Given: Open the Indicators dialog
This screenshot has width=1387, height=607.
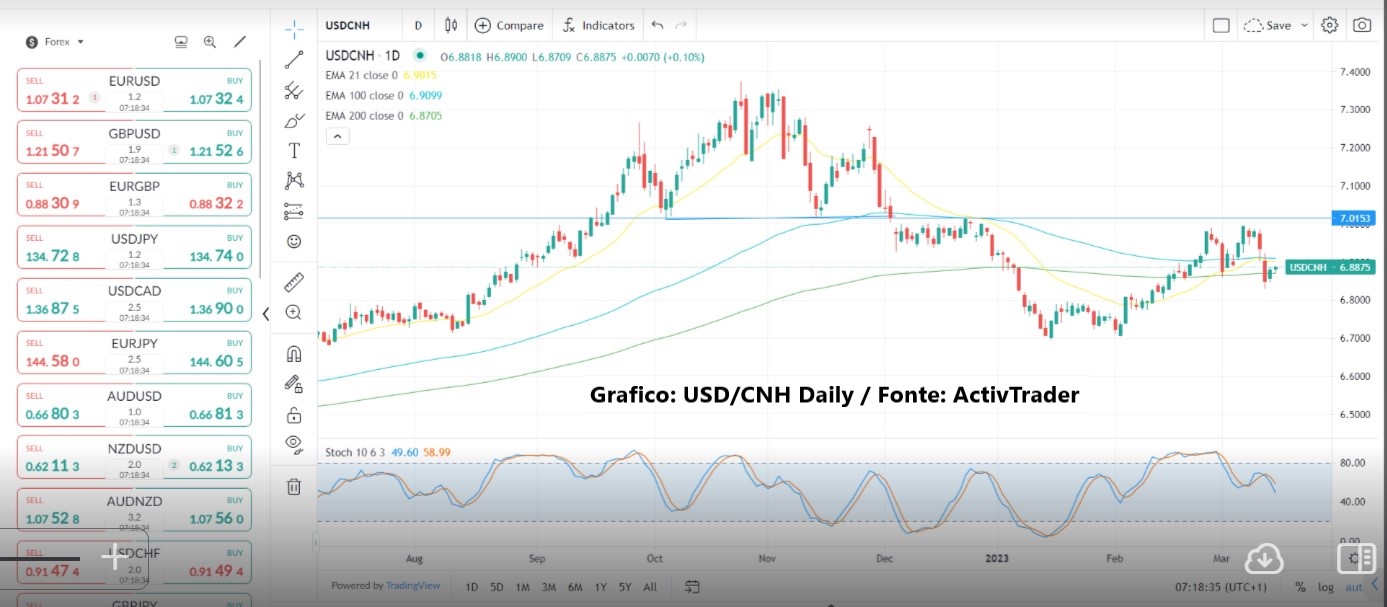Looking at the screenshot, I should (597, 25).
